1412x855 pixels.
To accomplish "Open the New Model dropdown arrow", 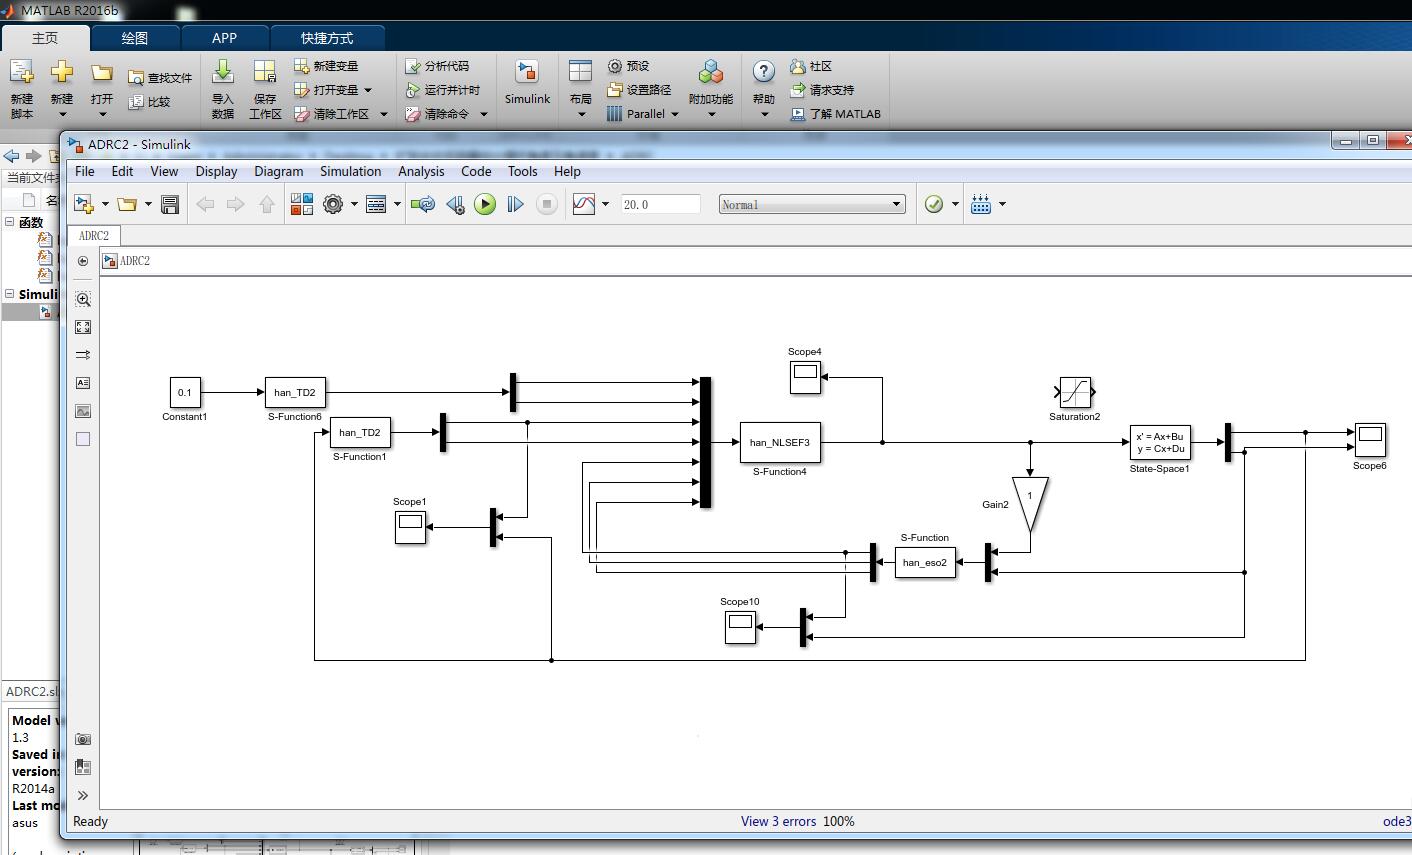I will tap(105, 204).
